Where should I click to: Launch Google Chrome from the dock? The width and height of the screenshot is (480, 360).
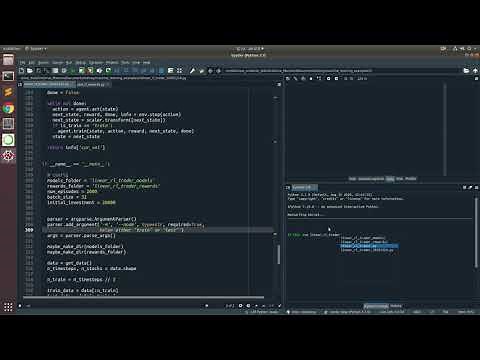(x=8, y=108)
